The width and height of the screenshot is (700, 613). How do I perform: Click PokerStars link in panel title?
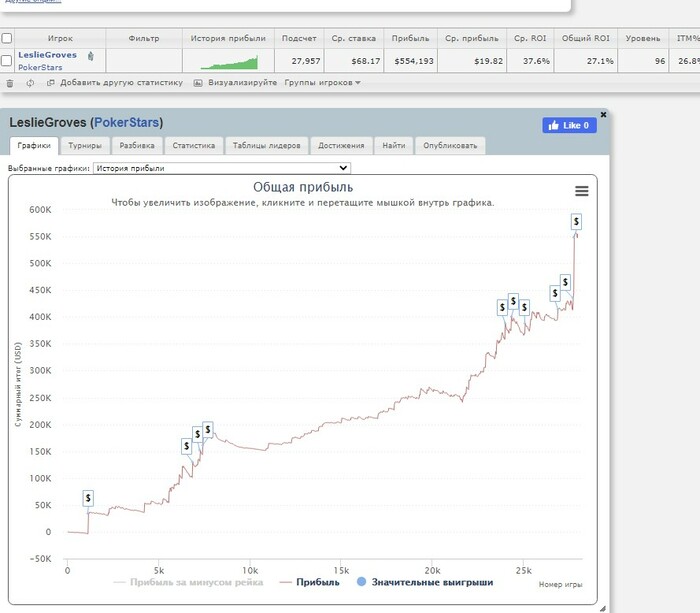pos(127,122)
